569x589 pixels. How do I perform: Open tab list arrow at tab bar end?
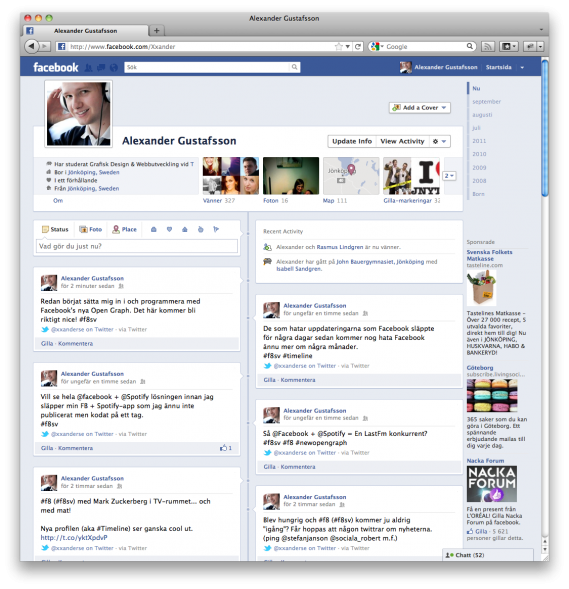(x=541, y=30)
